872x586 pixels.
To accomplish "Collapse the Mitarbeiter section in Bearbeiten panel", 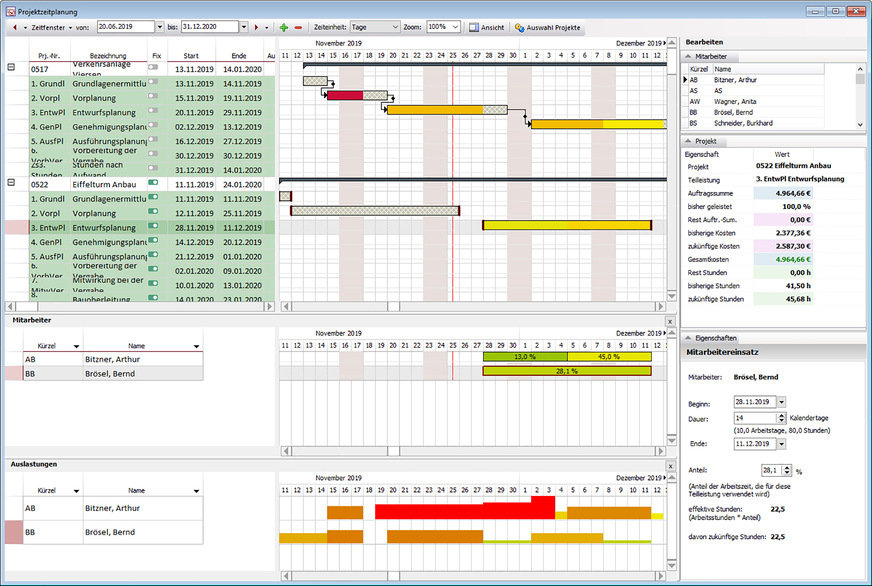I will point(688,56).
